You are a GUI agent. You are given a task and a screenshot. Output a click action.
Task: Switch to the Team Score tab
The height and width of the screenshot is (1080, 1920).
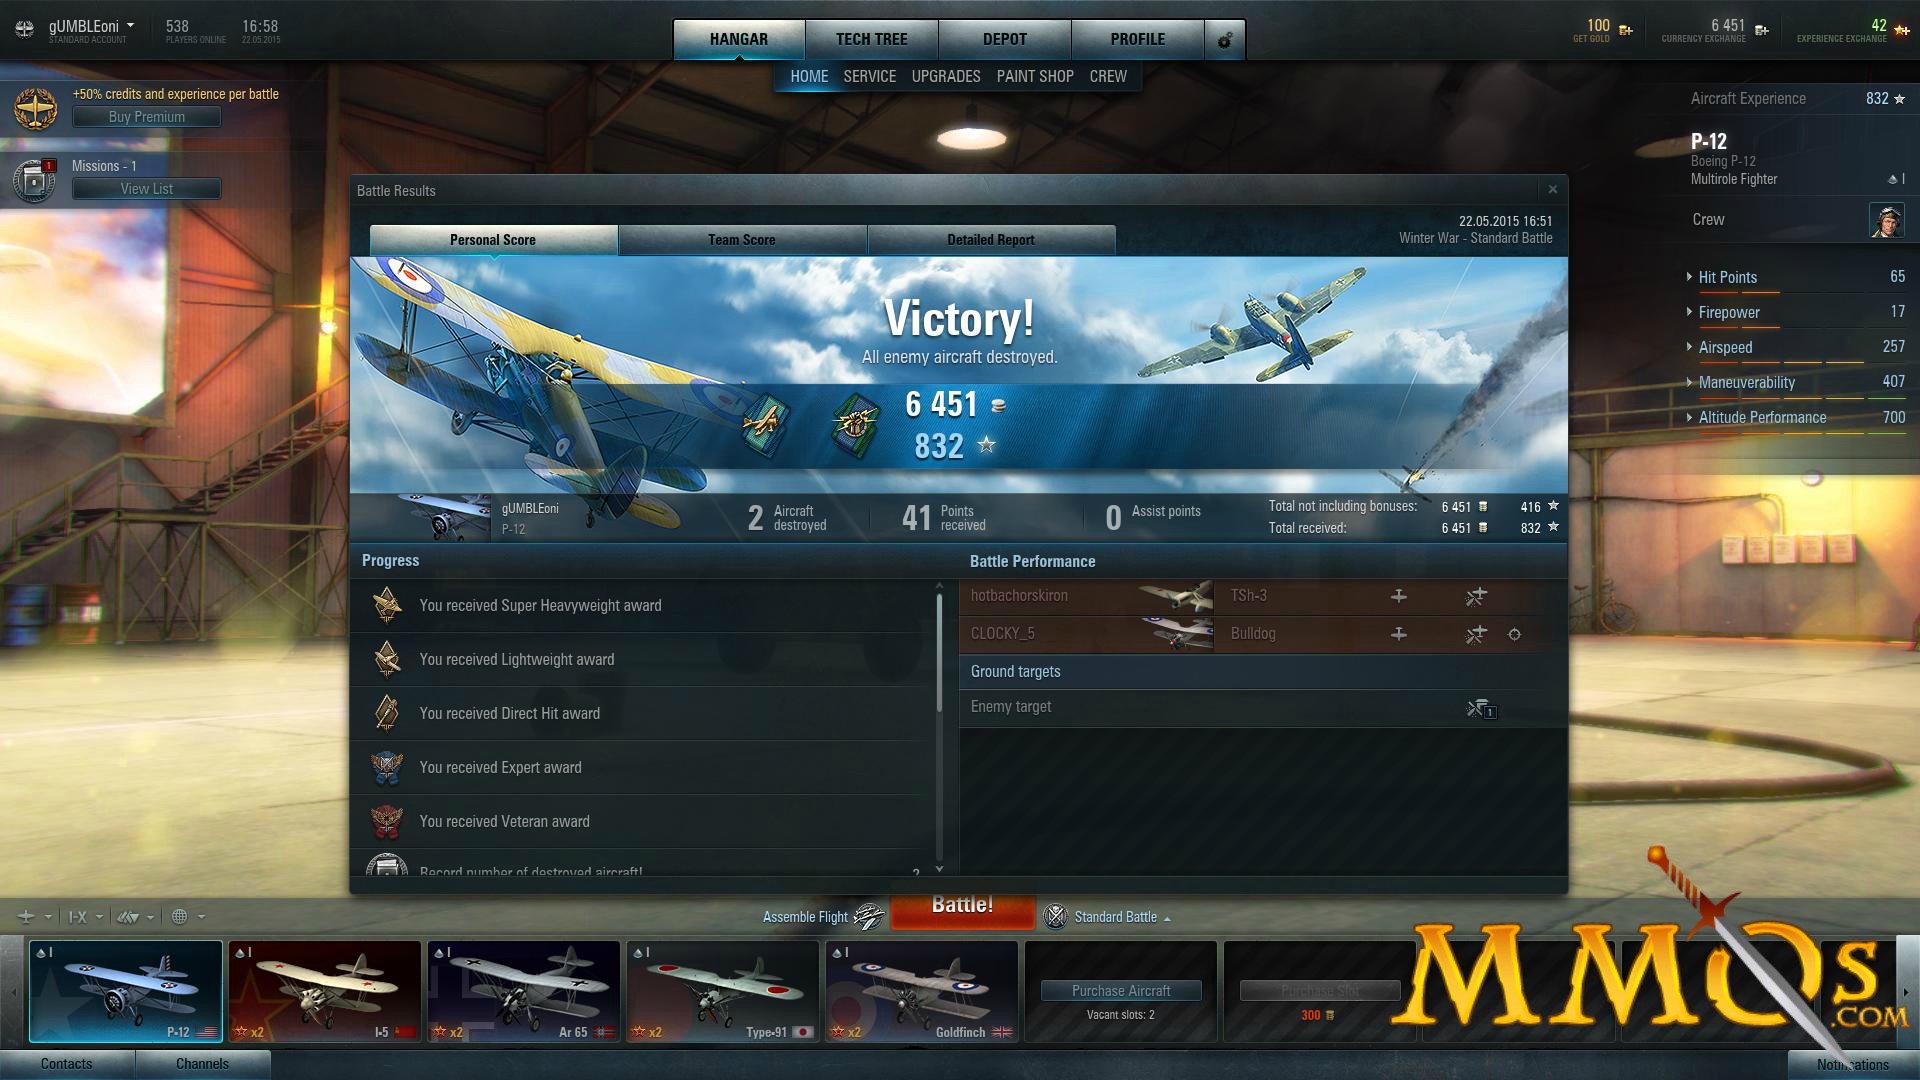pyautogui.click(x=742, y=240)
